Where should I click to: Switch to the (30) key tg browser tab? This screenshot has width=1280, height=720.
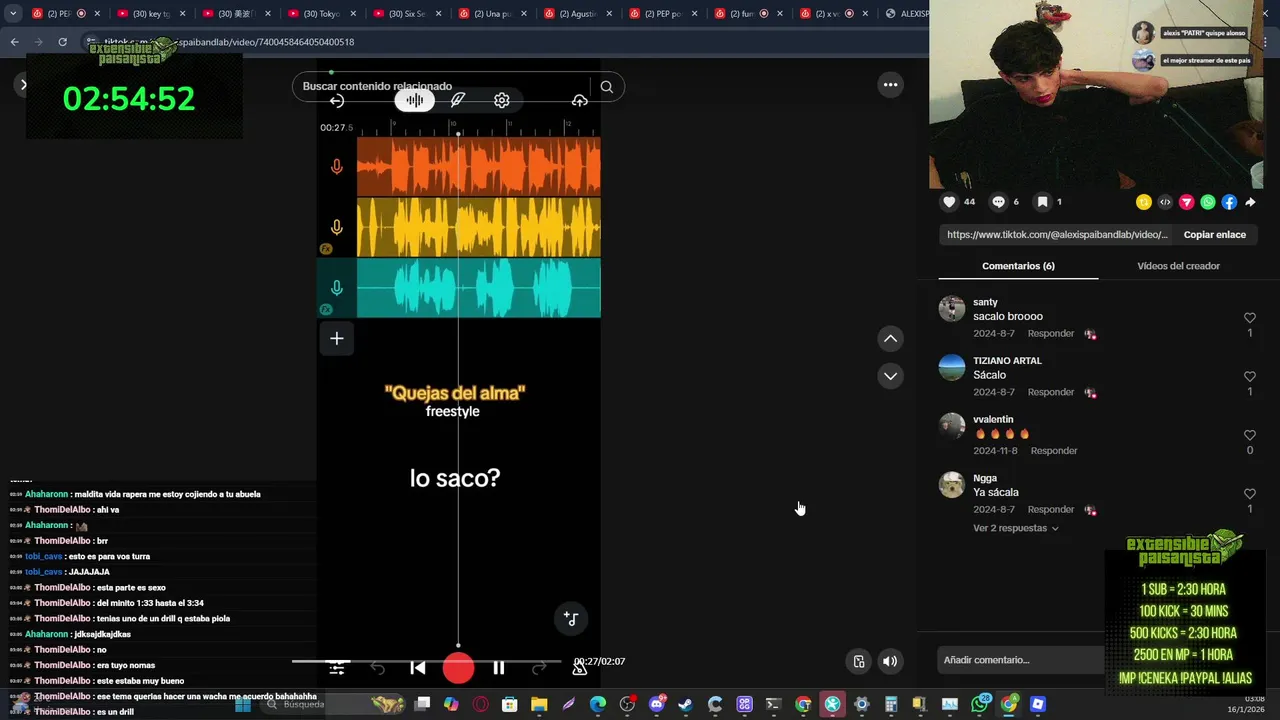pyautogui.click(x=152, y=14)
